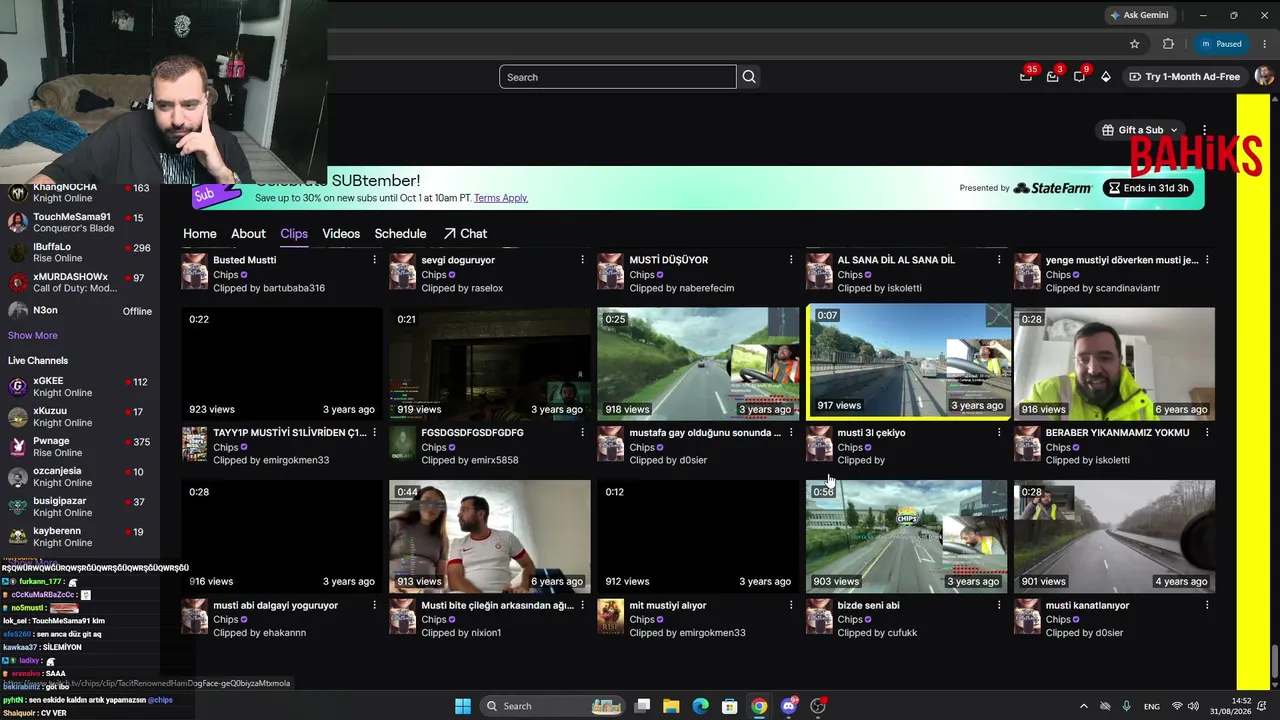Click the Terms Apply link

[501, 198]
